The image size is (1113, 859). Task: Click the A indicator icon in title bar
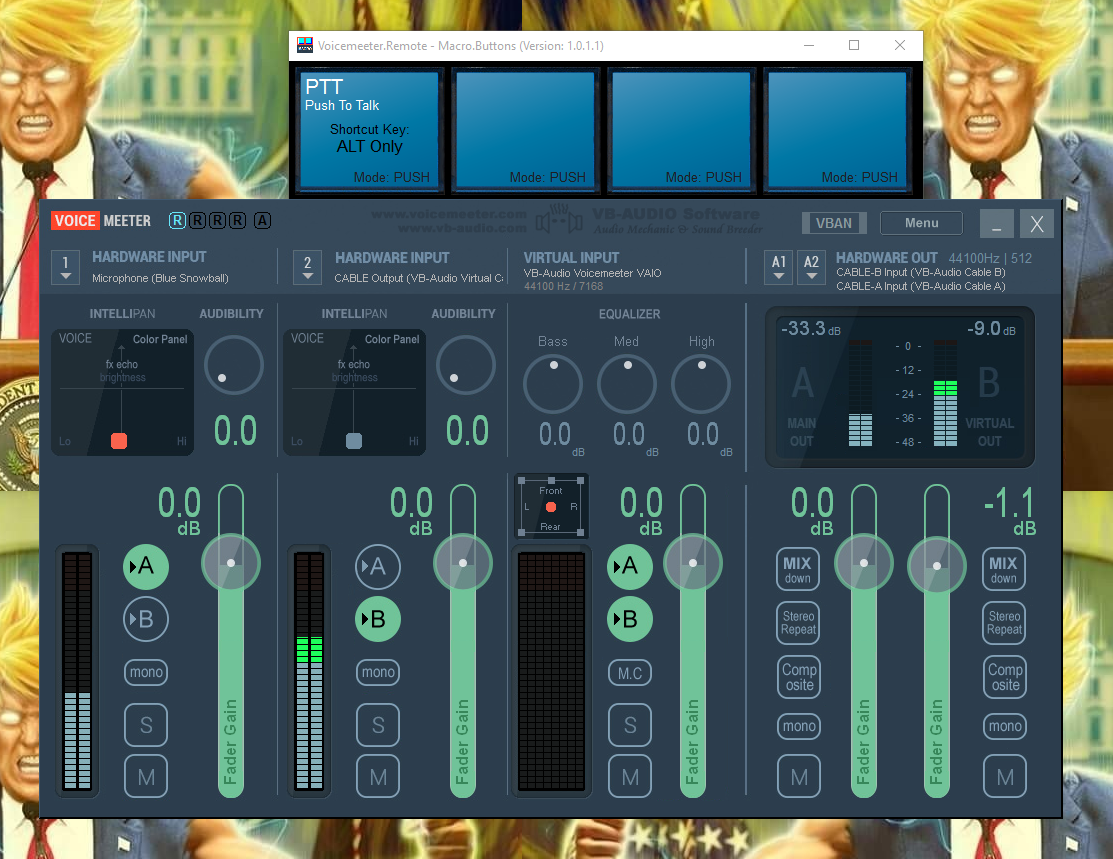[262, 221]
